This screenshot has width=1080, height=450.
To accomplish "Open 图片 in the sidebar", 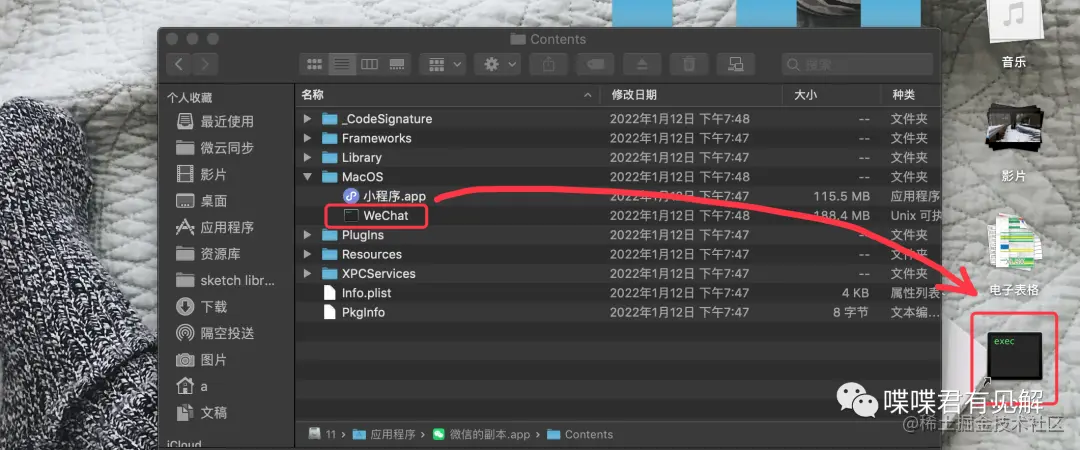I will 202,360.
